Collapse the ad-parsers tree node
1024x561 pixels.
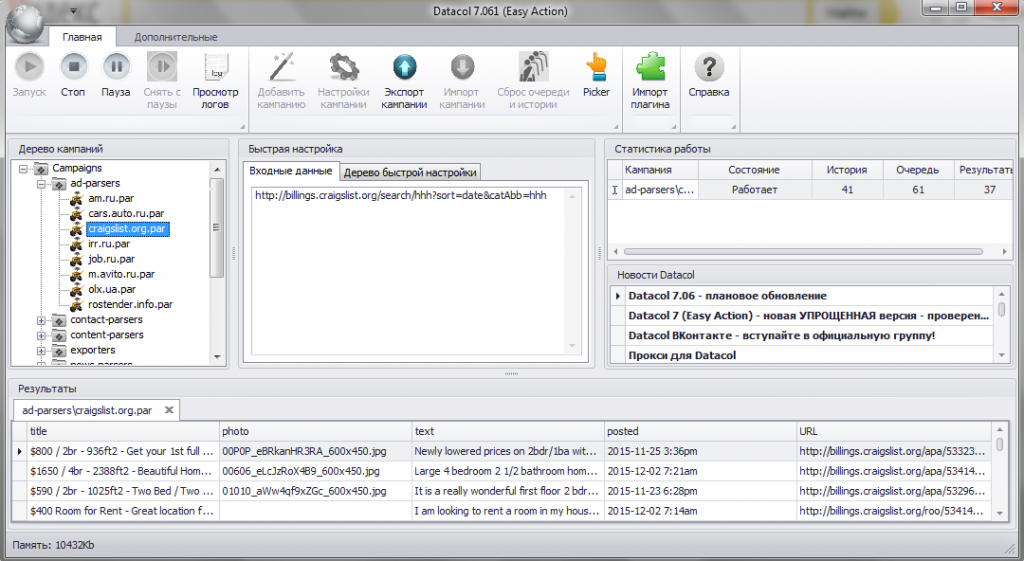tap(41, 184)
